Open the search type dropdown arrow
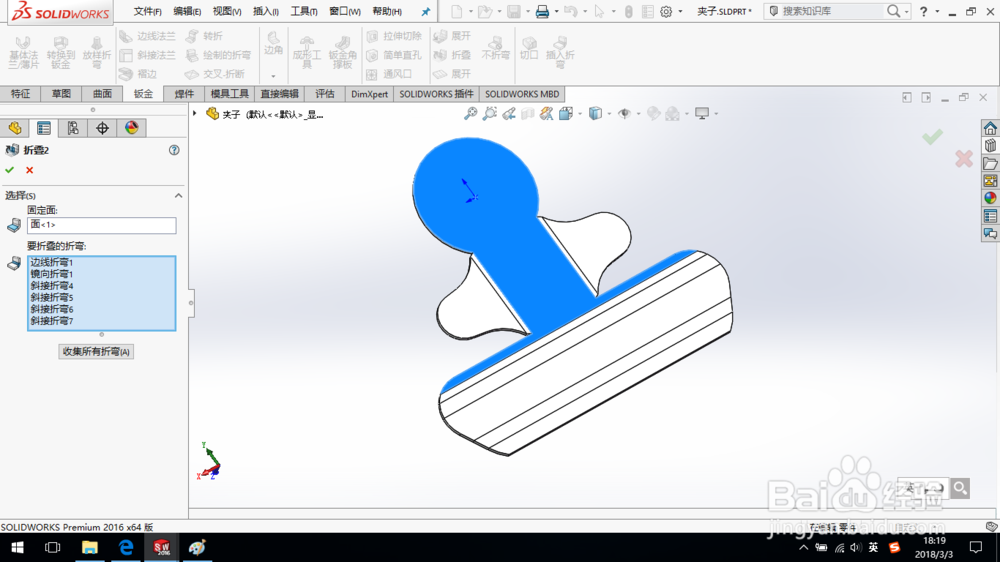The height and width of the screenshot is (562, 1000). click(906, 11)
